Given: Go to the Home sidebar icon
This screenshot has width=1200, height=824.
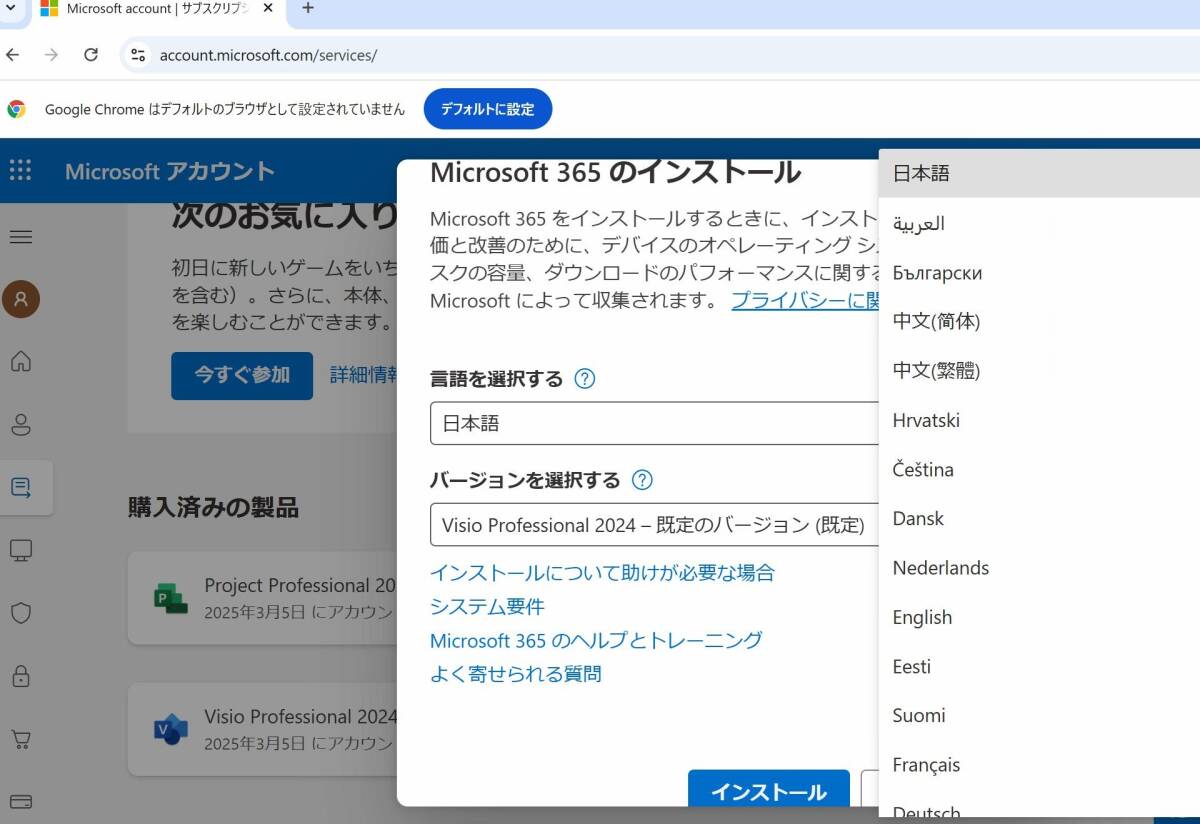Looking at the screenshot, I should pyautogui.click(x=20, y=361).
